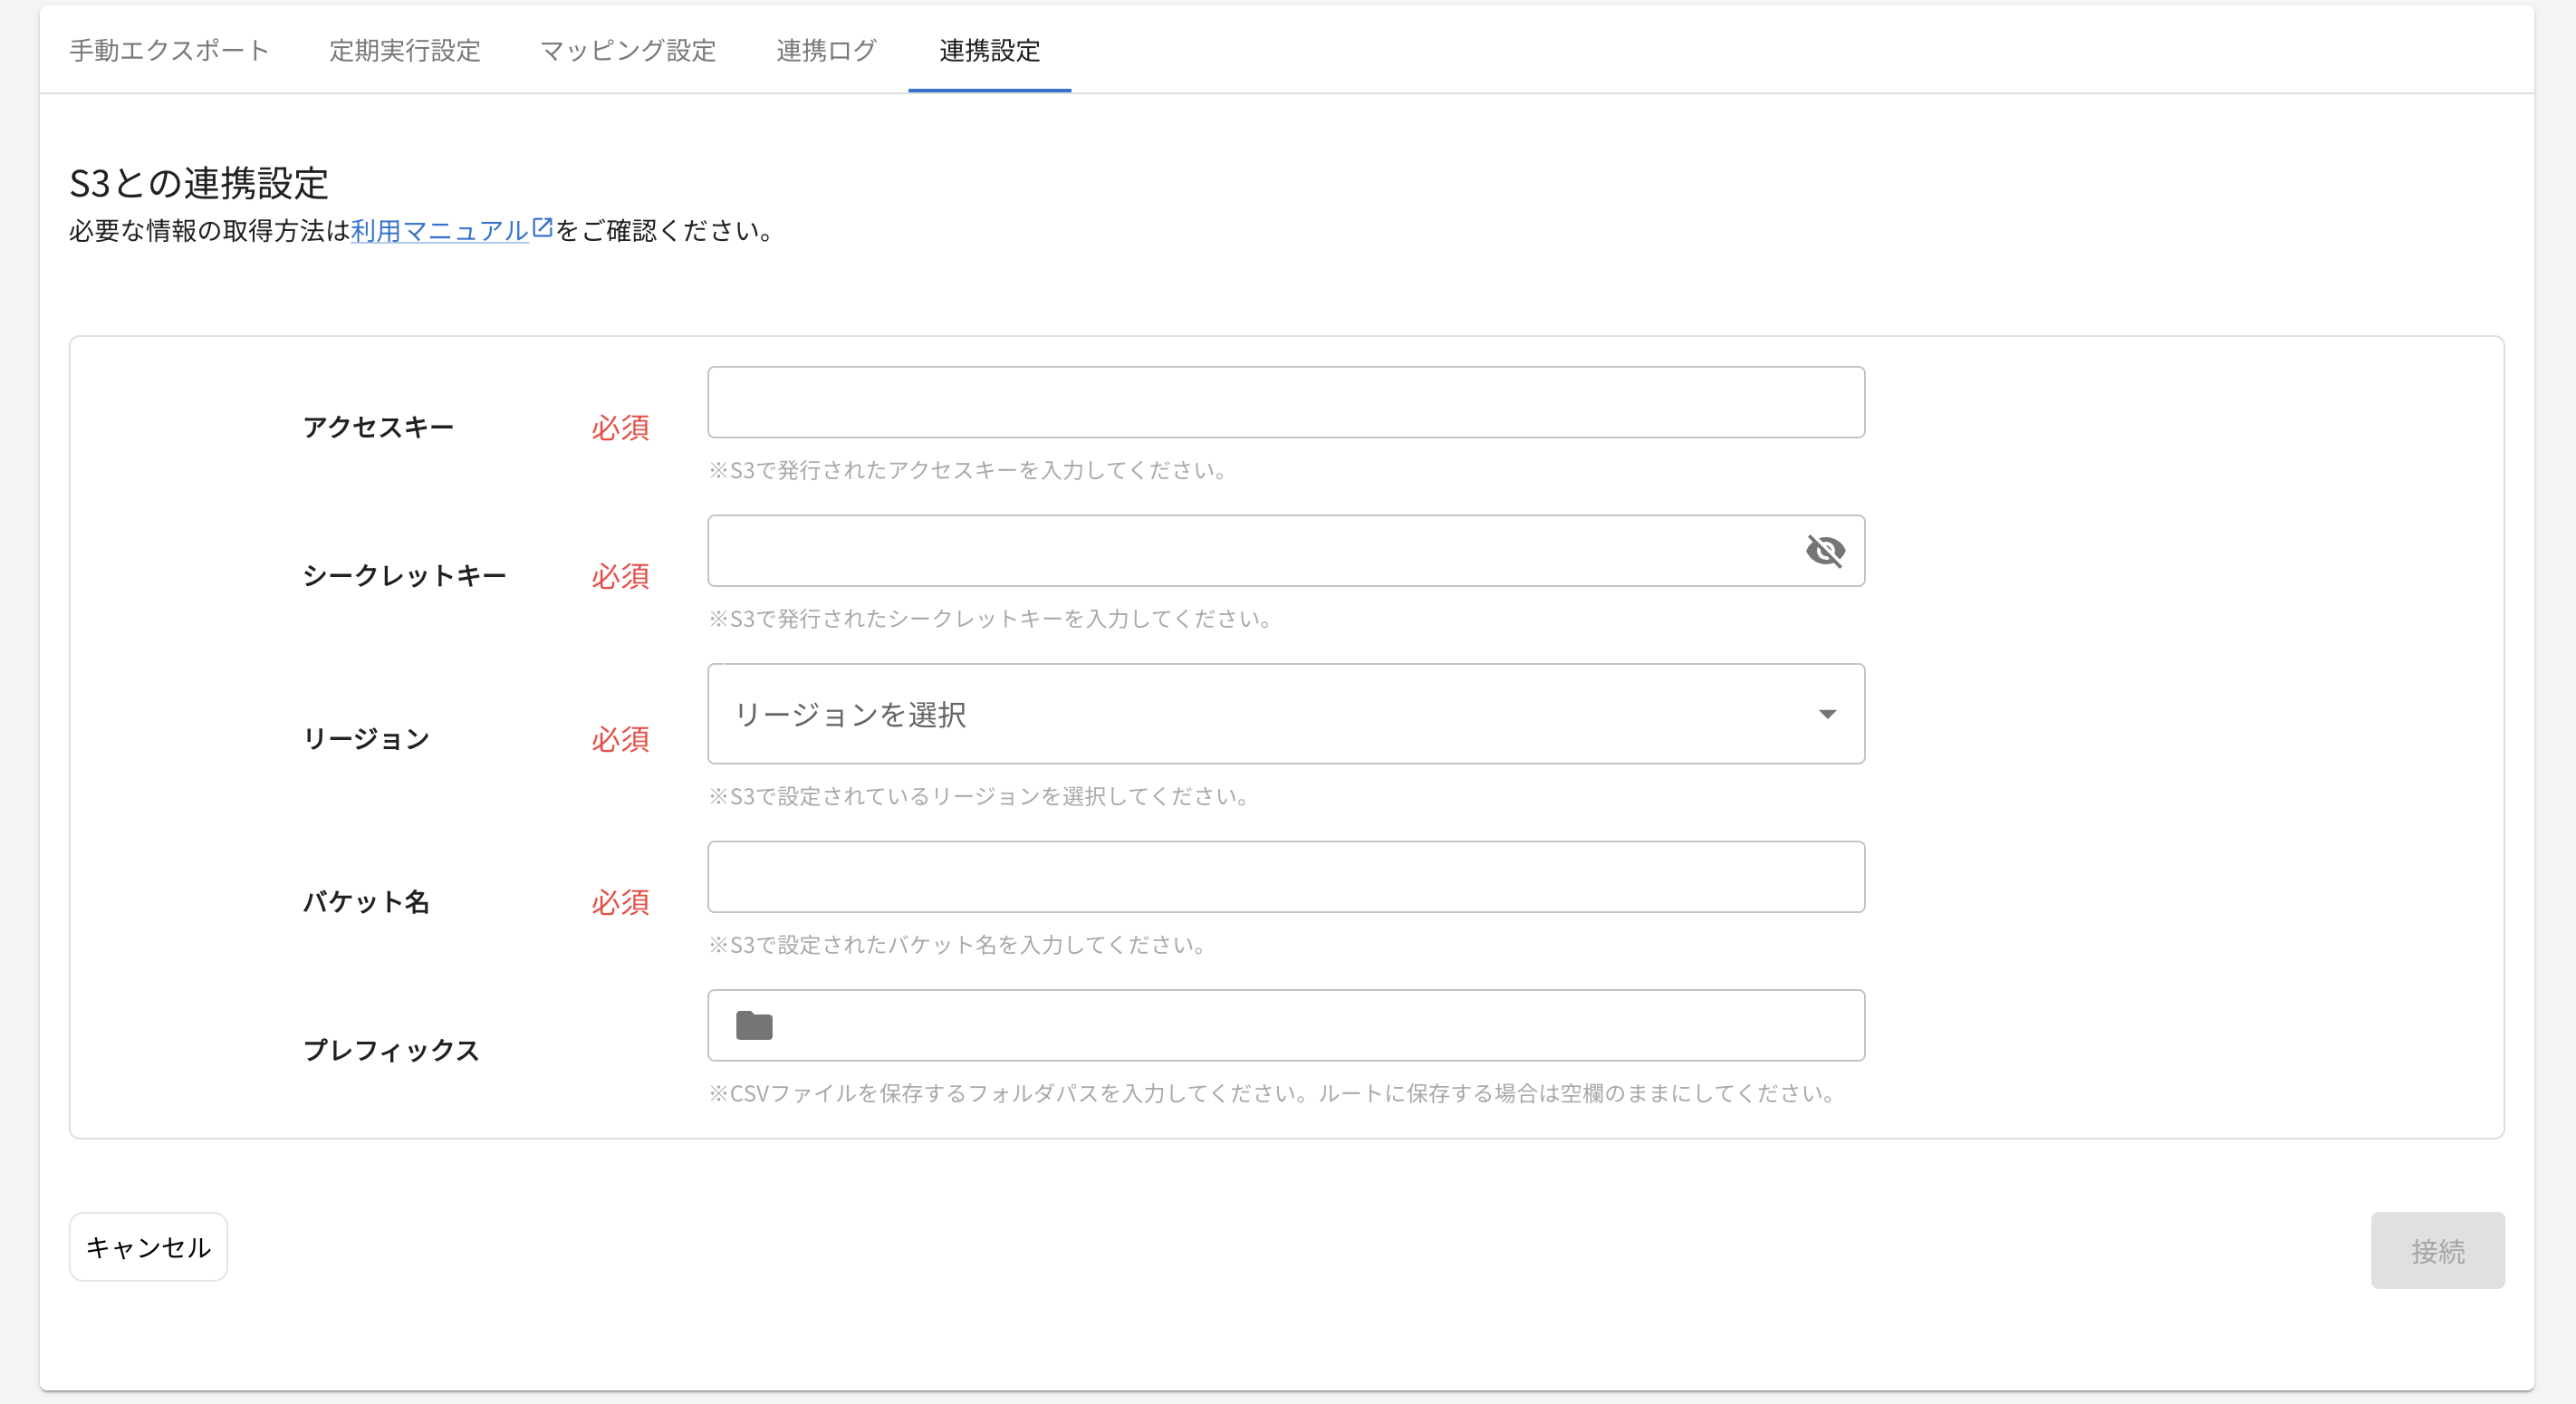Open the 定期実行設定 tab

[x=405, y=50]
